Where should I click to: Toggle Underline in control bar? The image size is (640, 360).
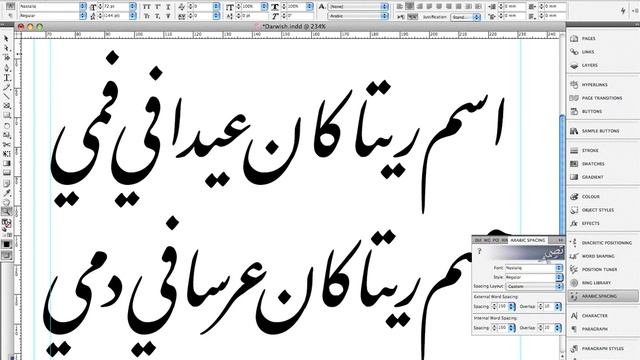[168, 7]
